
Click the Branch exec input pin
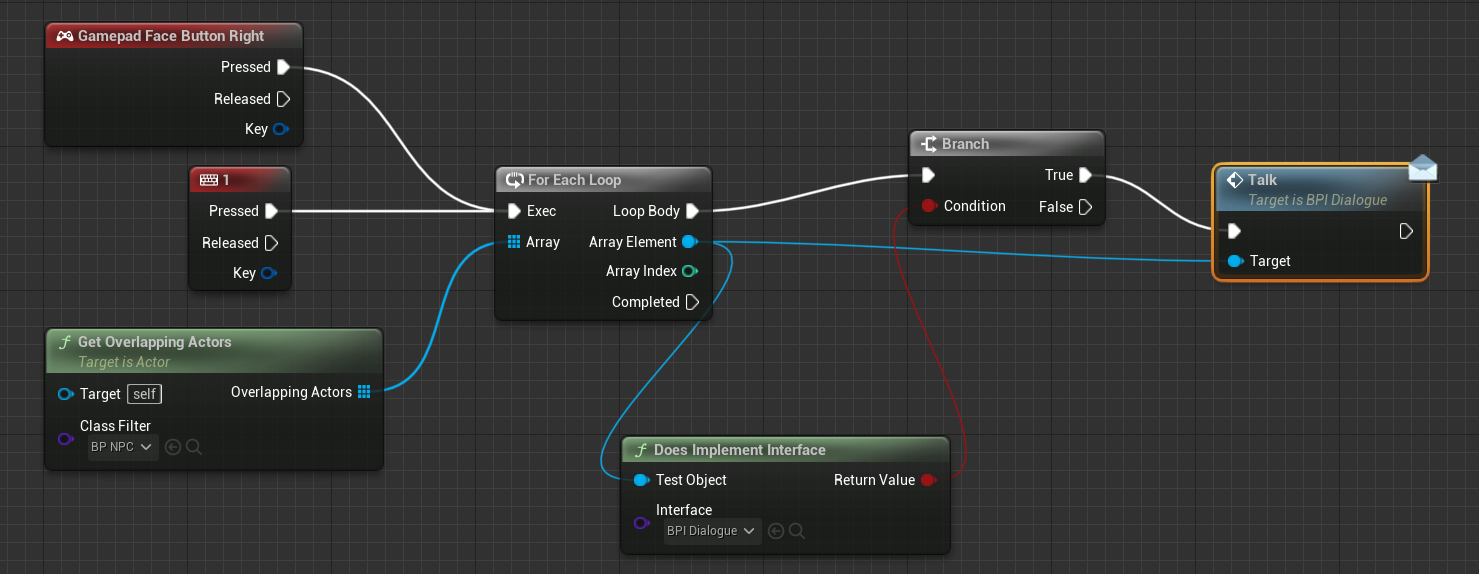click(928, 175)
